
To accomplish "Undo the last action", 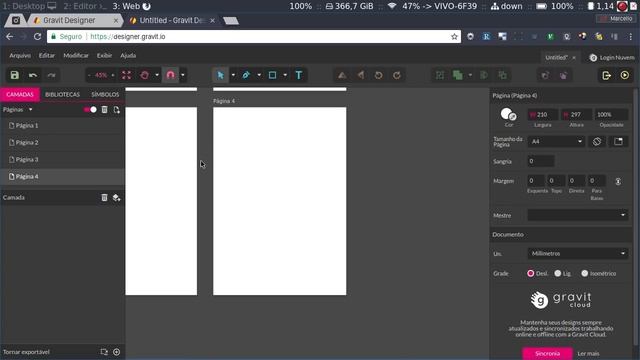I will point(33,75).
